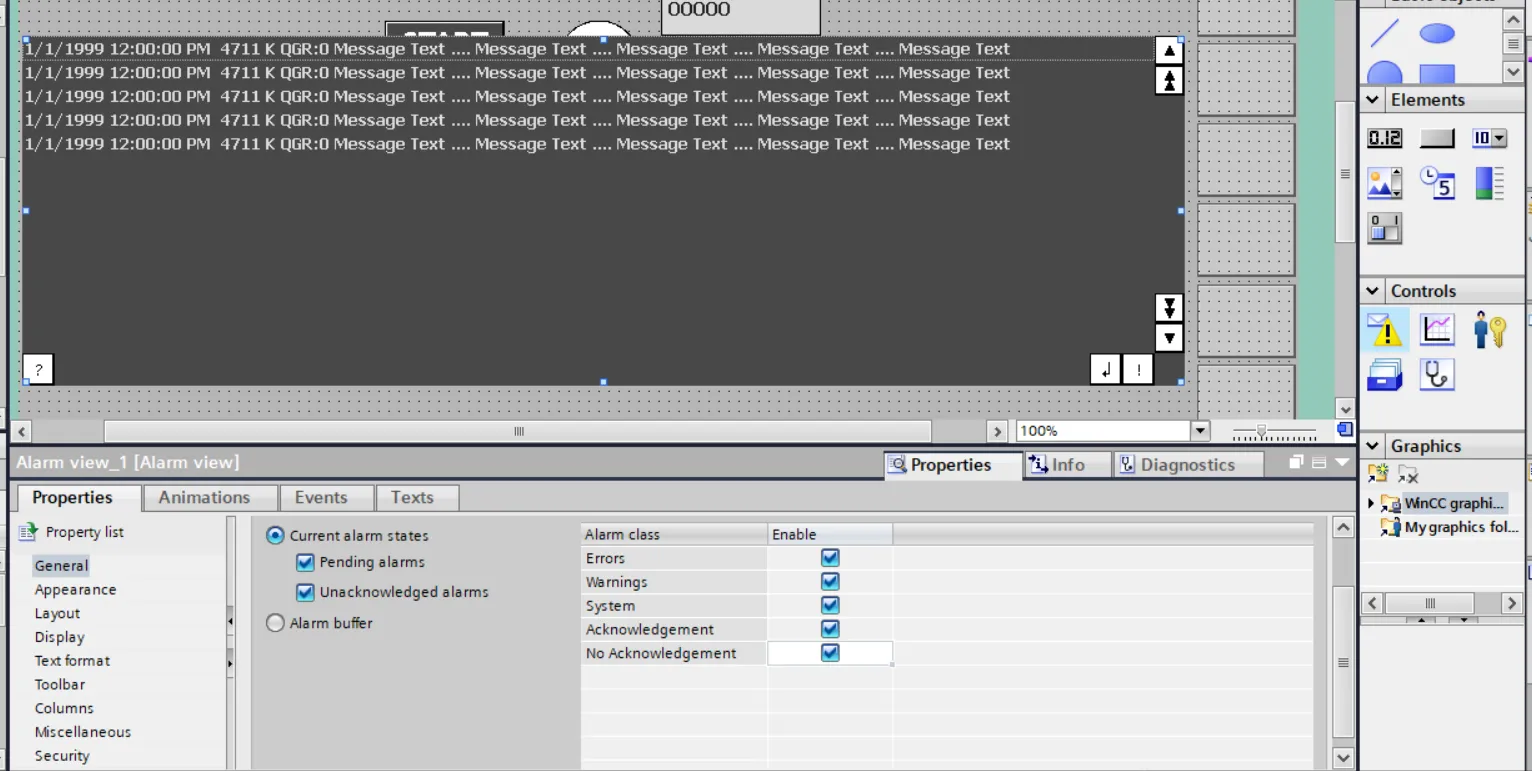Click the 100% zoom input field
Viewport: 1532px width, 771px height.
click(x=1102, y=431)
